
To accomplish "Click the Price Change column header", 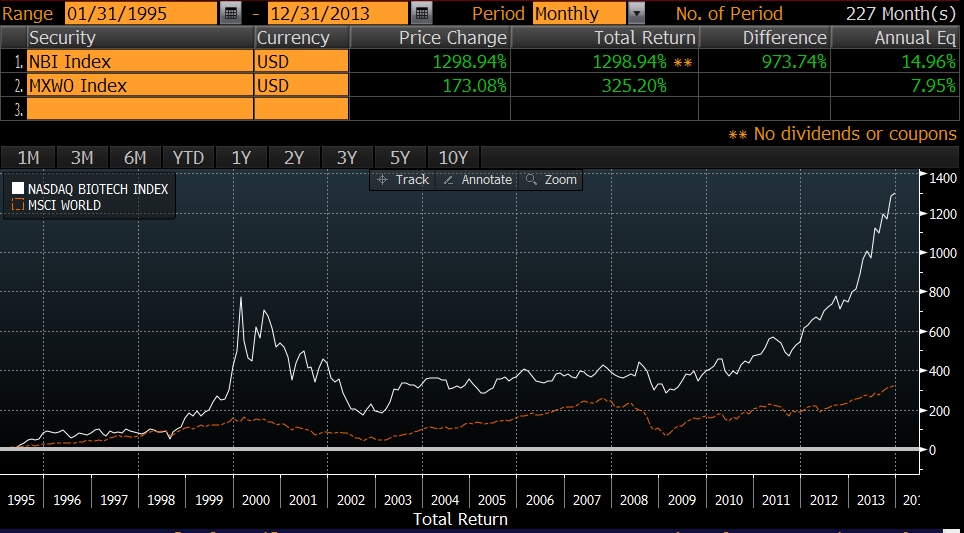I will (430, 38).
